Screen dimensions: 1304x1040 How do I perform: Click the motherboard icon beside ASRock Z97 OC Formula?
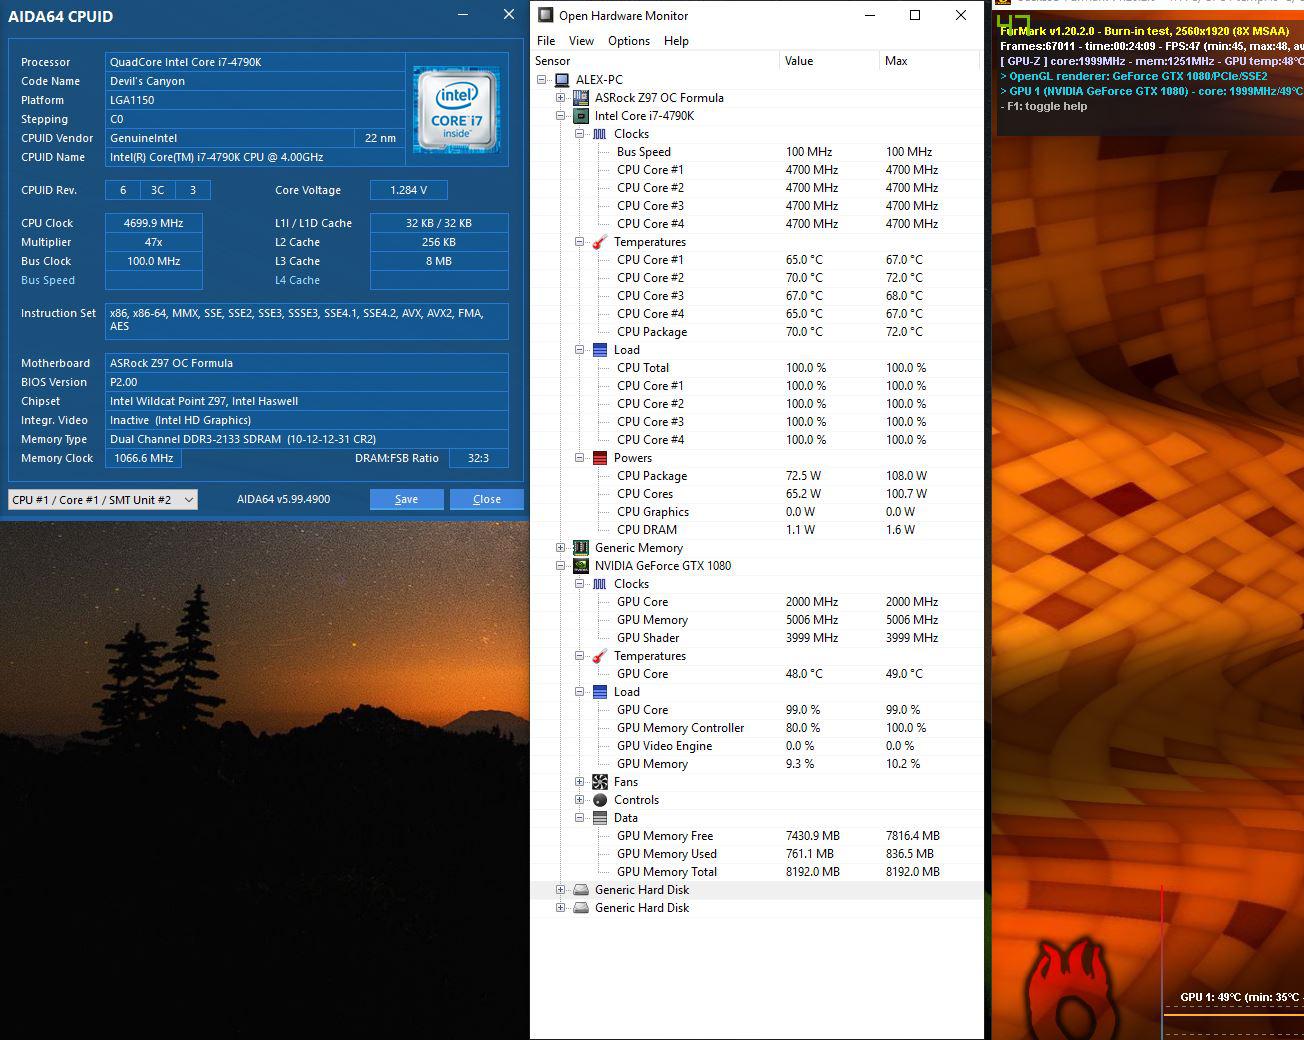pos(580,98)
